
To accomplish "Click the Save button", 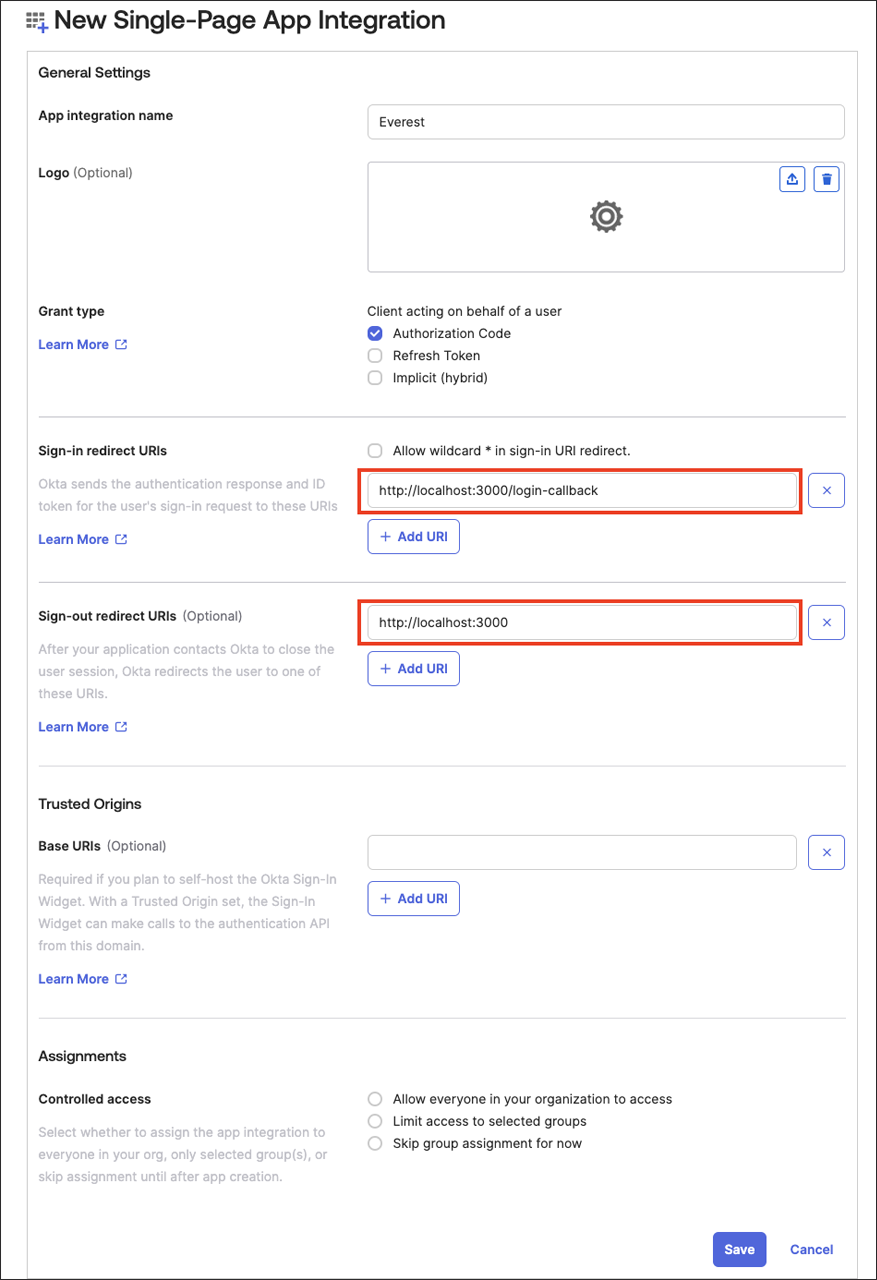I will coord(739,1249).
